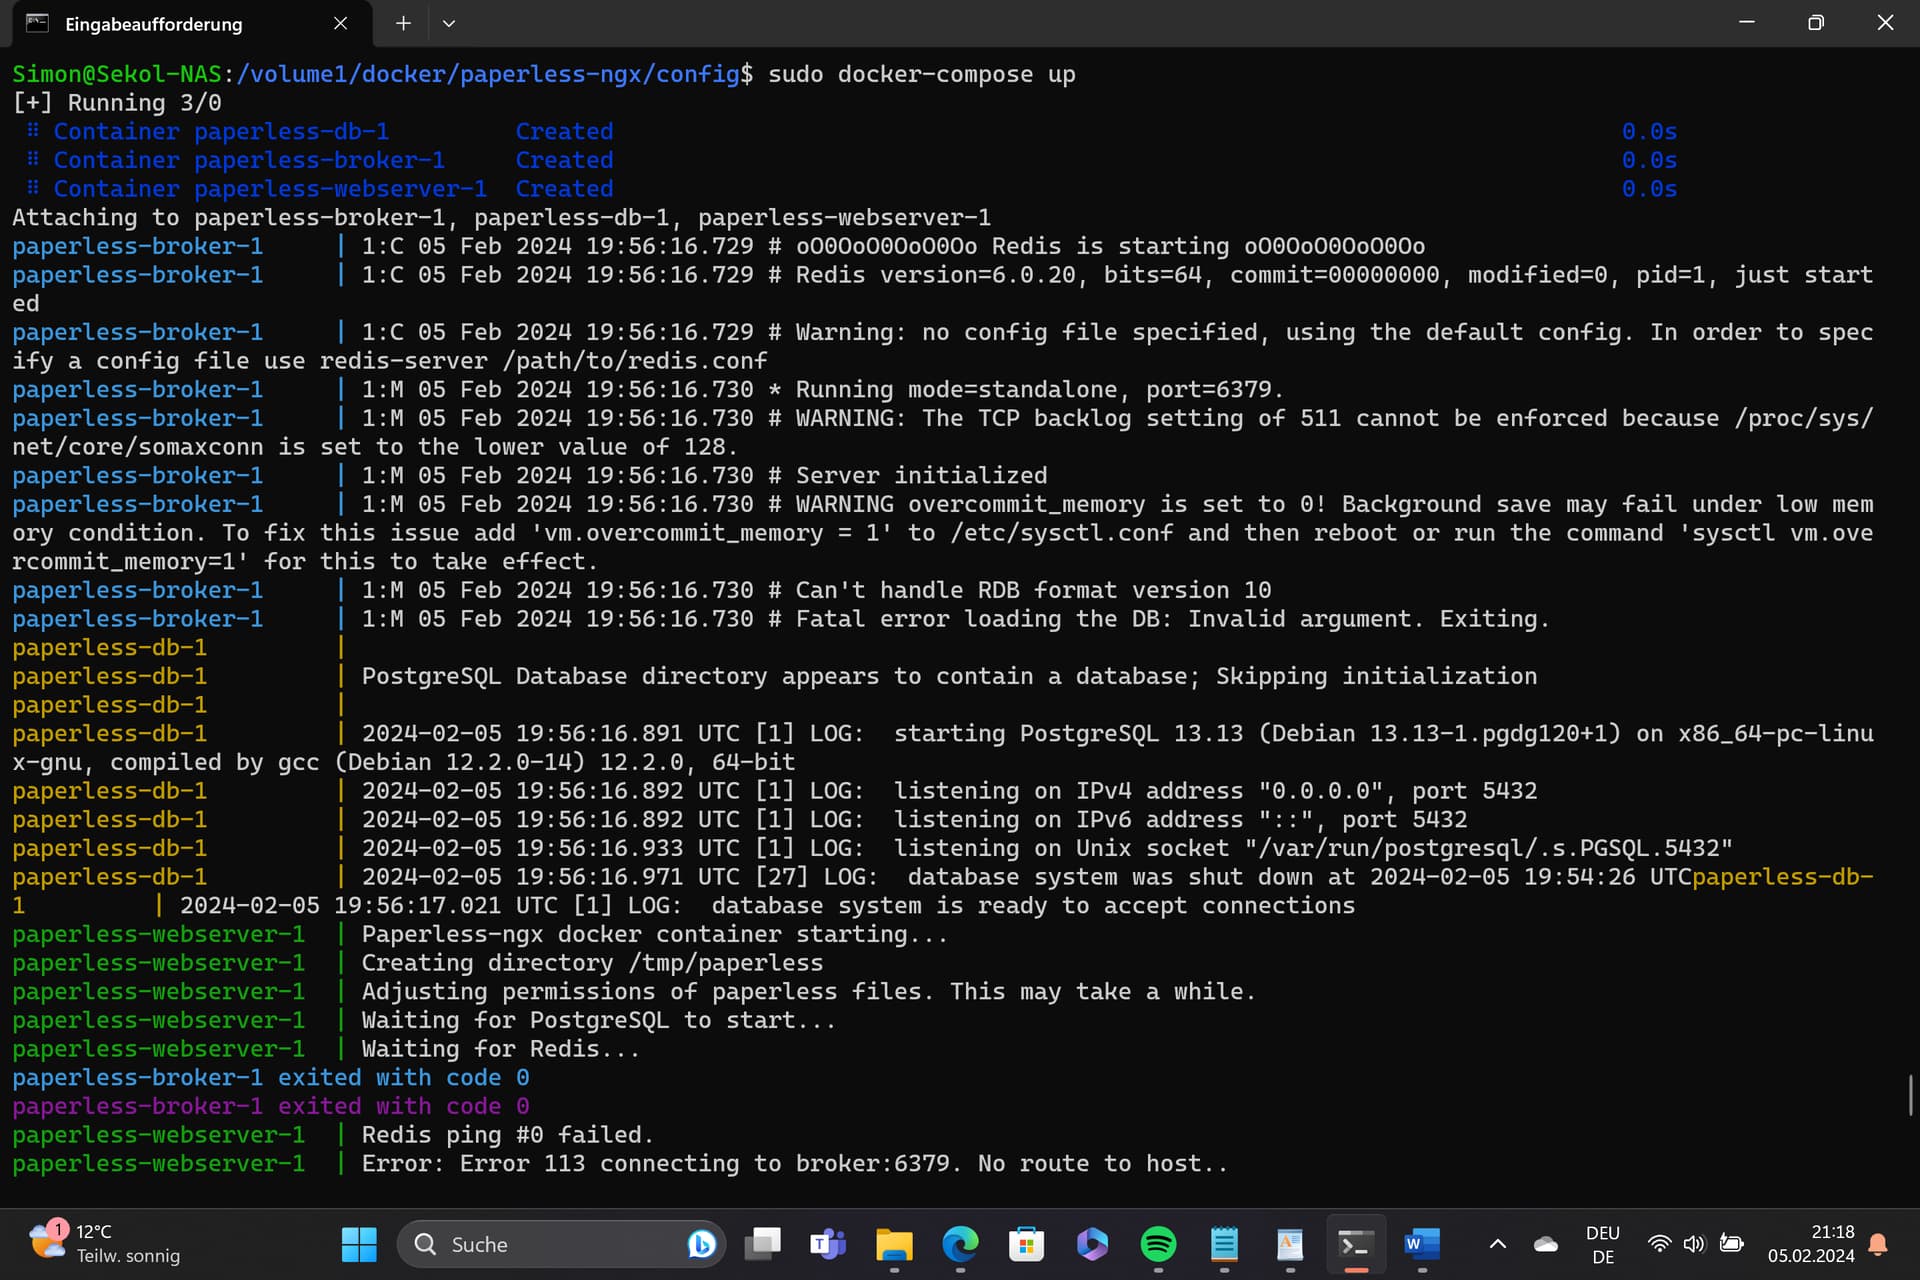This screenshot has width=1920, height=1280.
Task: Minimize the terminal window
Action: [1747, 22]
